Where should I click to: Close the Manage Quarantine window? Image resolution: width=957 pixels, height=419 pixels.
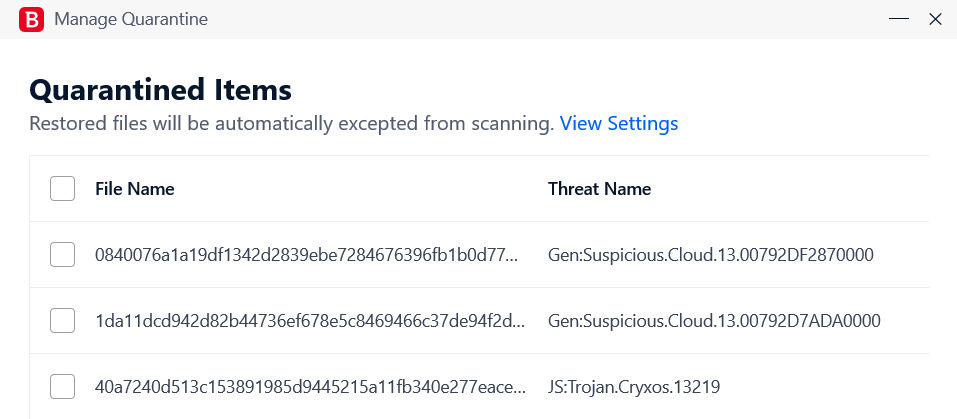coord(935,20)
